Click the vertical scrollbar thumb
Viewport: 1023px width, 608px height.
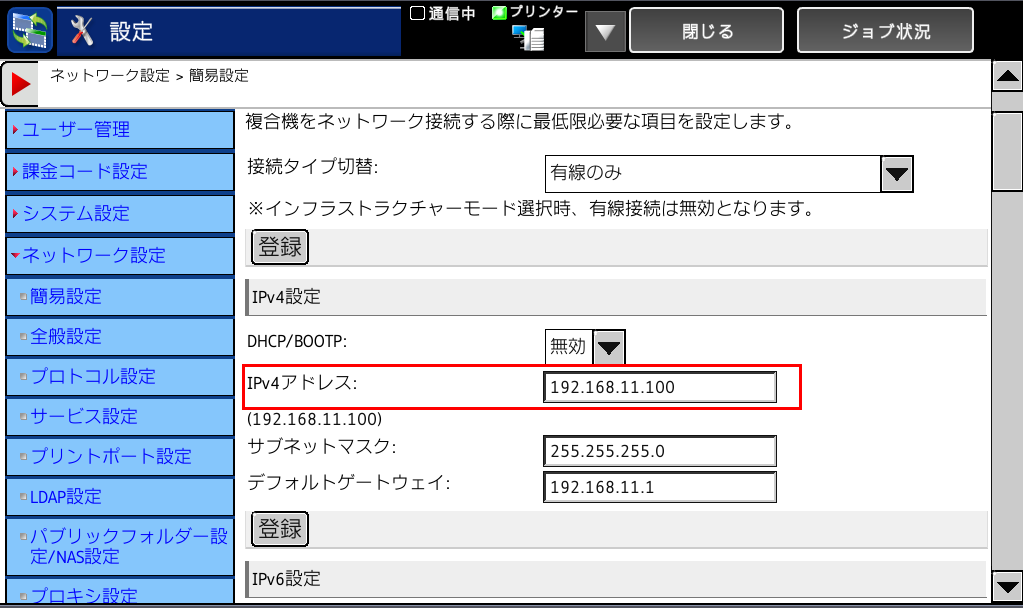coord(1006,150)
